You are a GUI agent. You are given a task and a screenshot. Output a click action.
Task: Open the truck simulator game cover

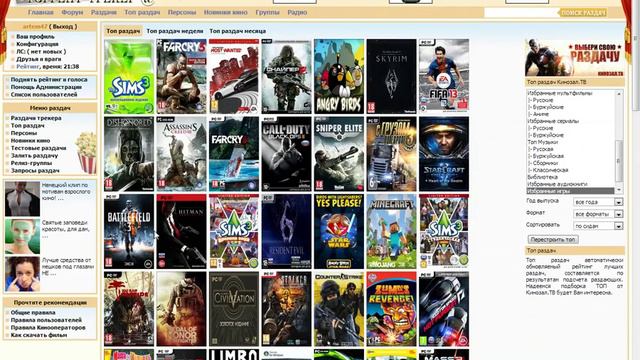(391, 154)
